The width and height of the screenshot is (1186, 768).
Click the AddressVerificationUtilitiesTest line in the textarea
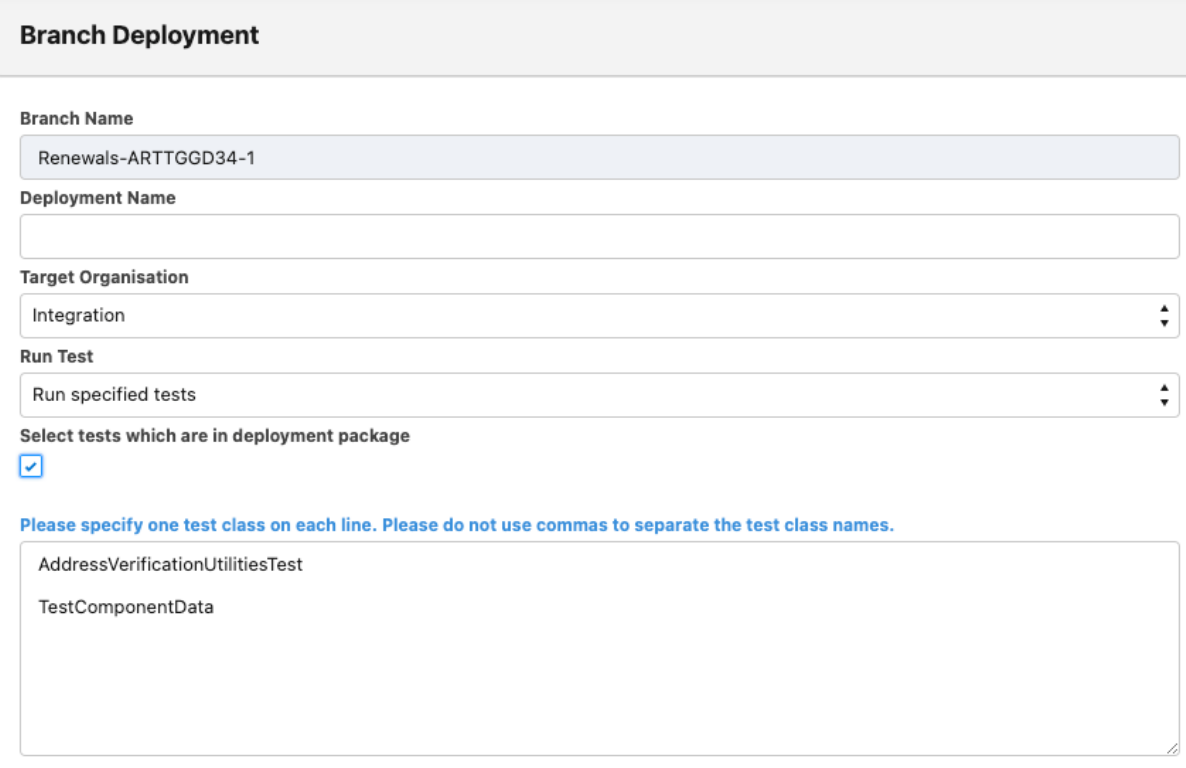tap(170, 565)
